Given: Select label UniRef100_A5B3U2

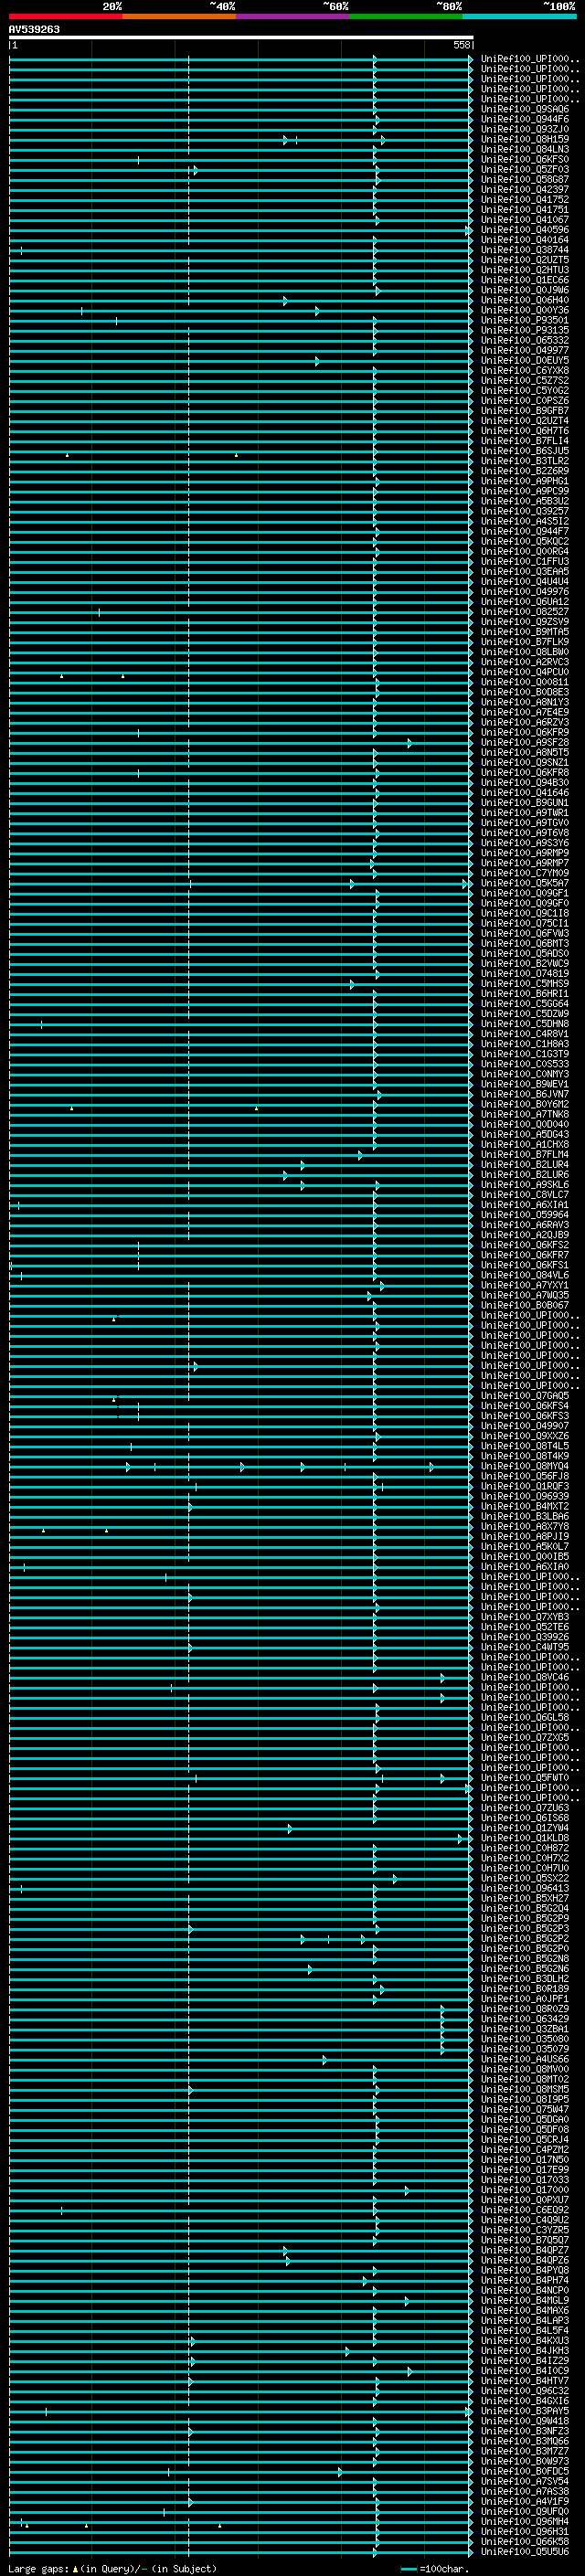Looking at the screenshot, I should tap(524, 501).
